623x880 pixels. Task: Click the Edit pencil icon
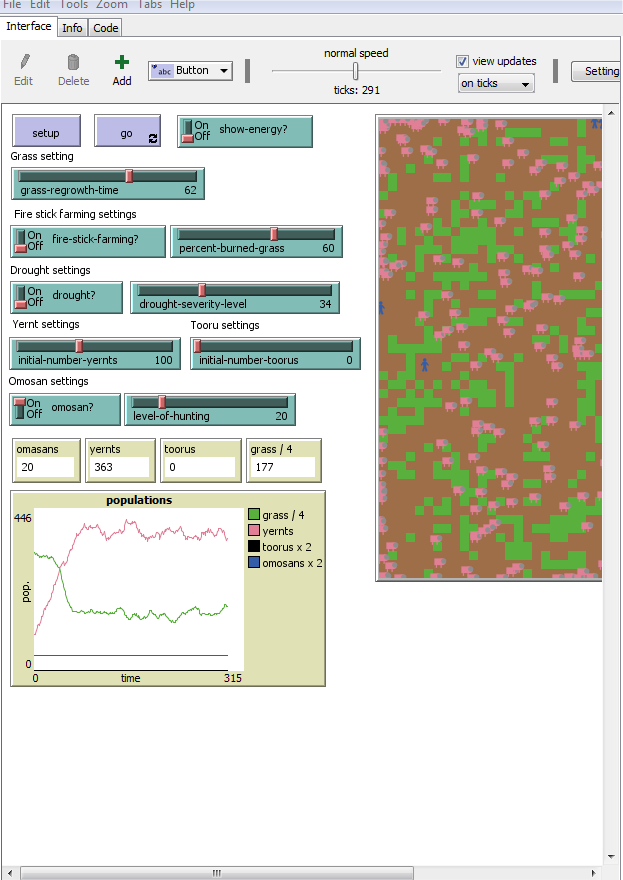tap(25, 62)
